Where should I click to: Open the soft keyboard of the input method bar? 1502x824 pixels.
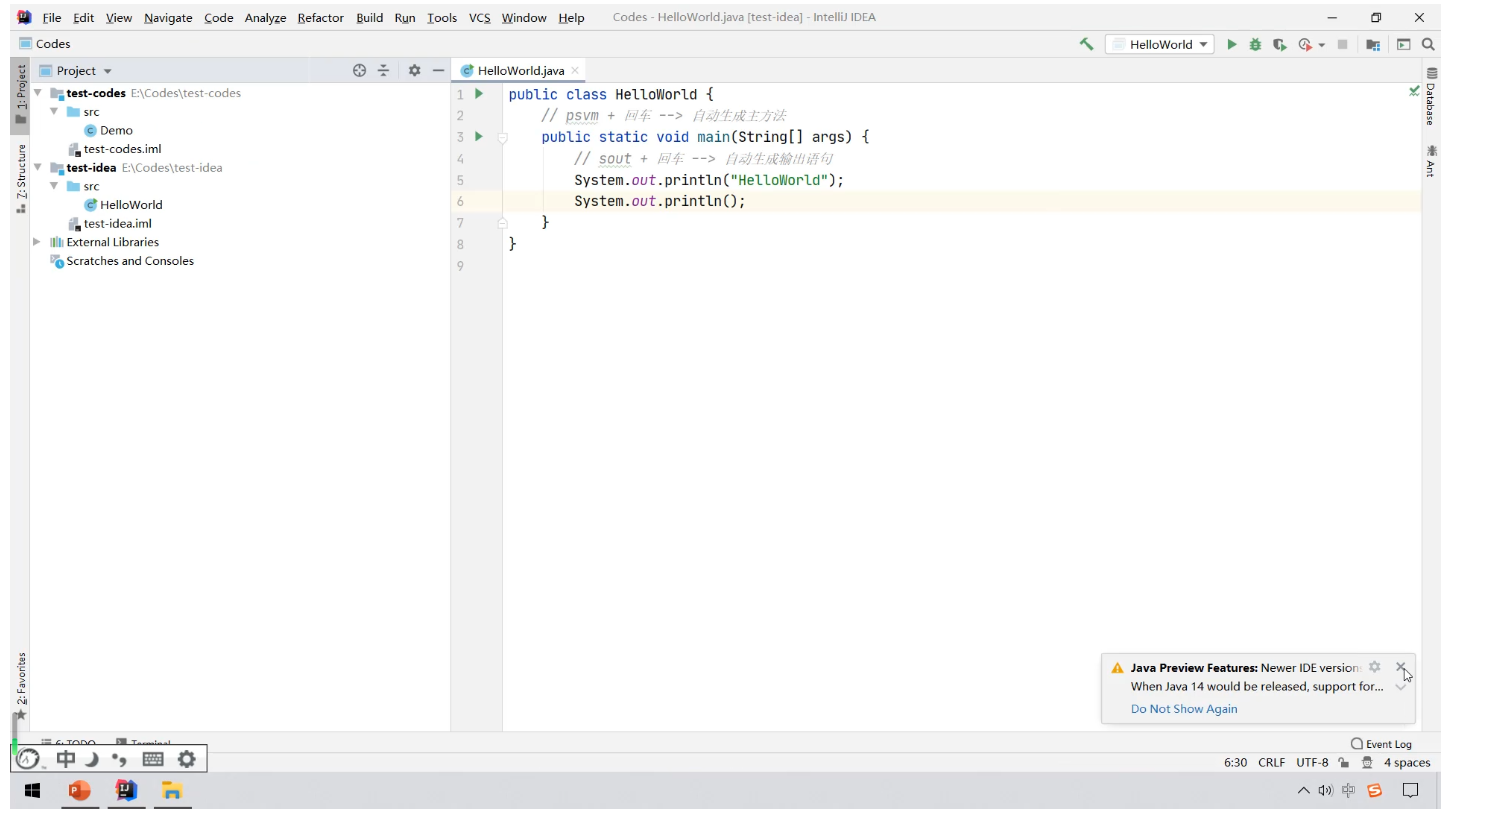[x=153, y=759]
